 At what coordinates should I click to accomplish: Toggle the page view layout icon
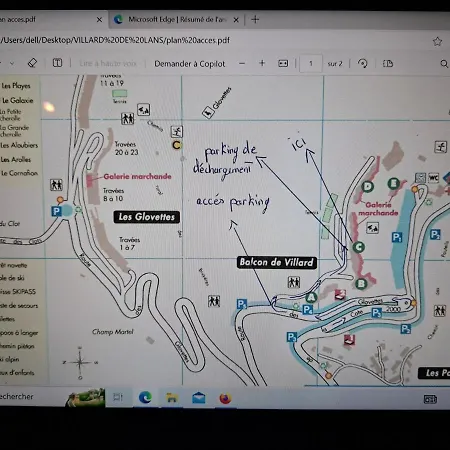[x=388, y=63]
